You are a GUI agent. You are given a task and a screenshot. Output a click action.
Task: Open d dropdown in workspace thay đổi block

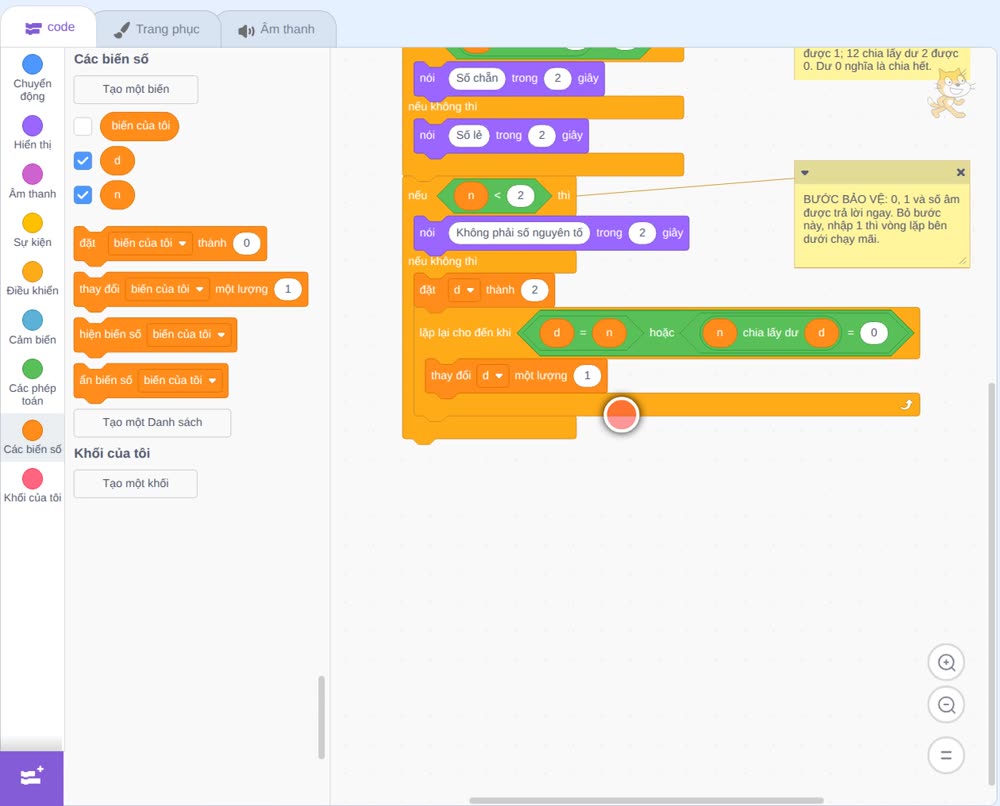pos(492,376)
